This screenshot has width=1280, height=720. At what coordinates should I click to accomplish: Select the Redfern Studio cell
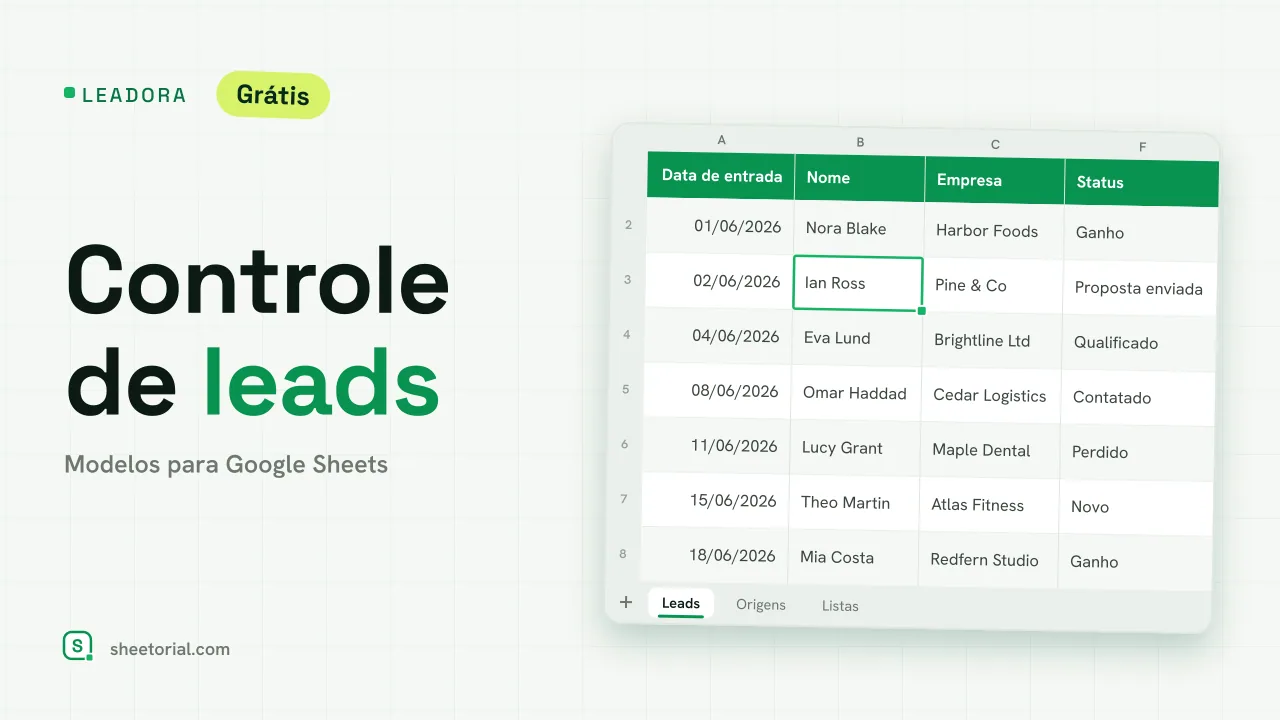tap(988, 561)
